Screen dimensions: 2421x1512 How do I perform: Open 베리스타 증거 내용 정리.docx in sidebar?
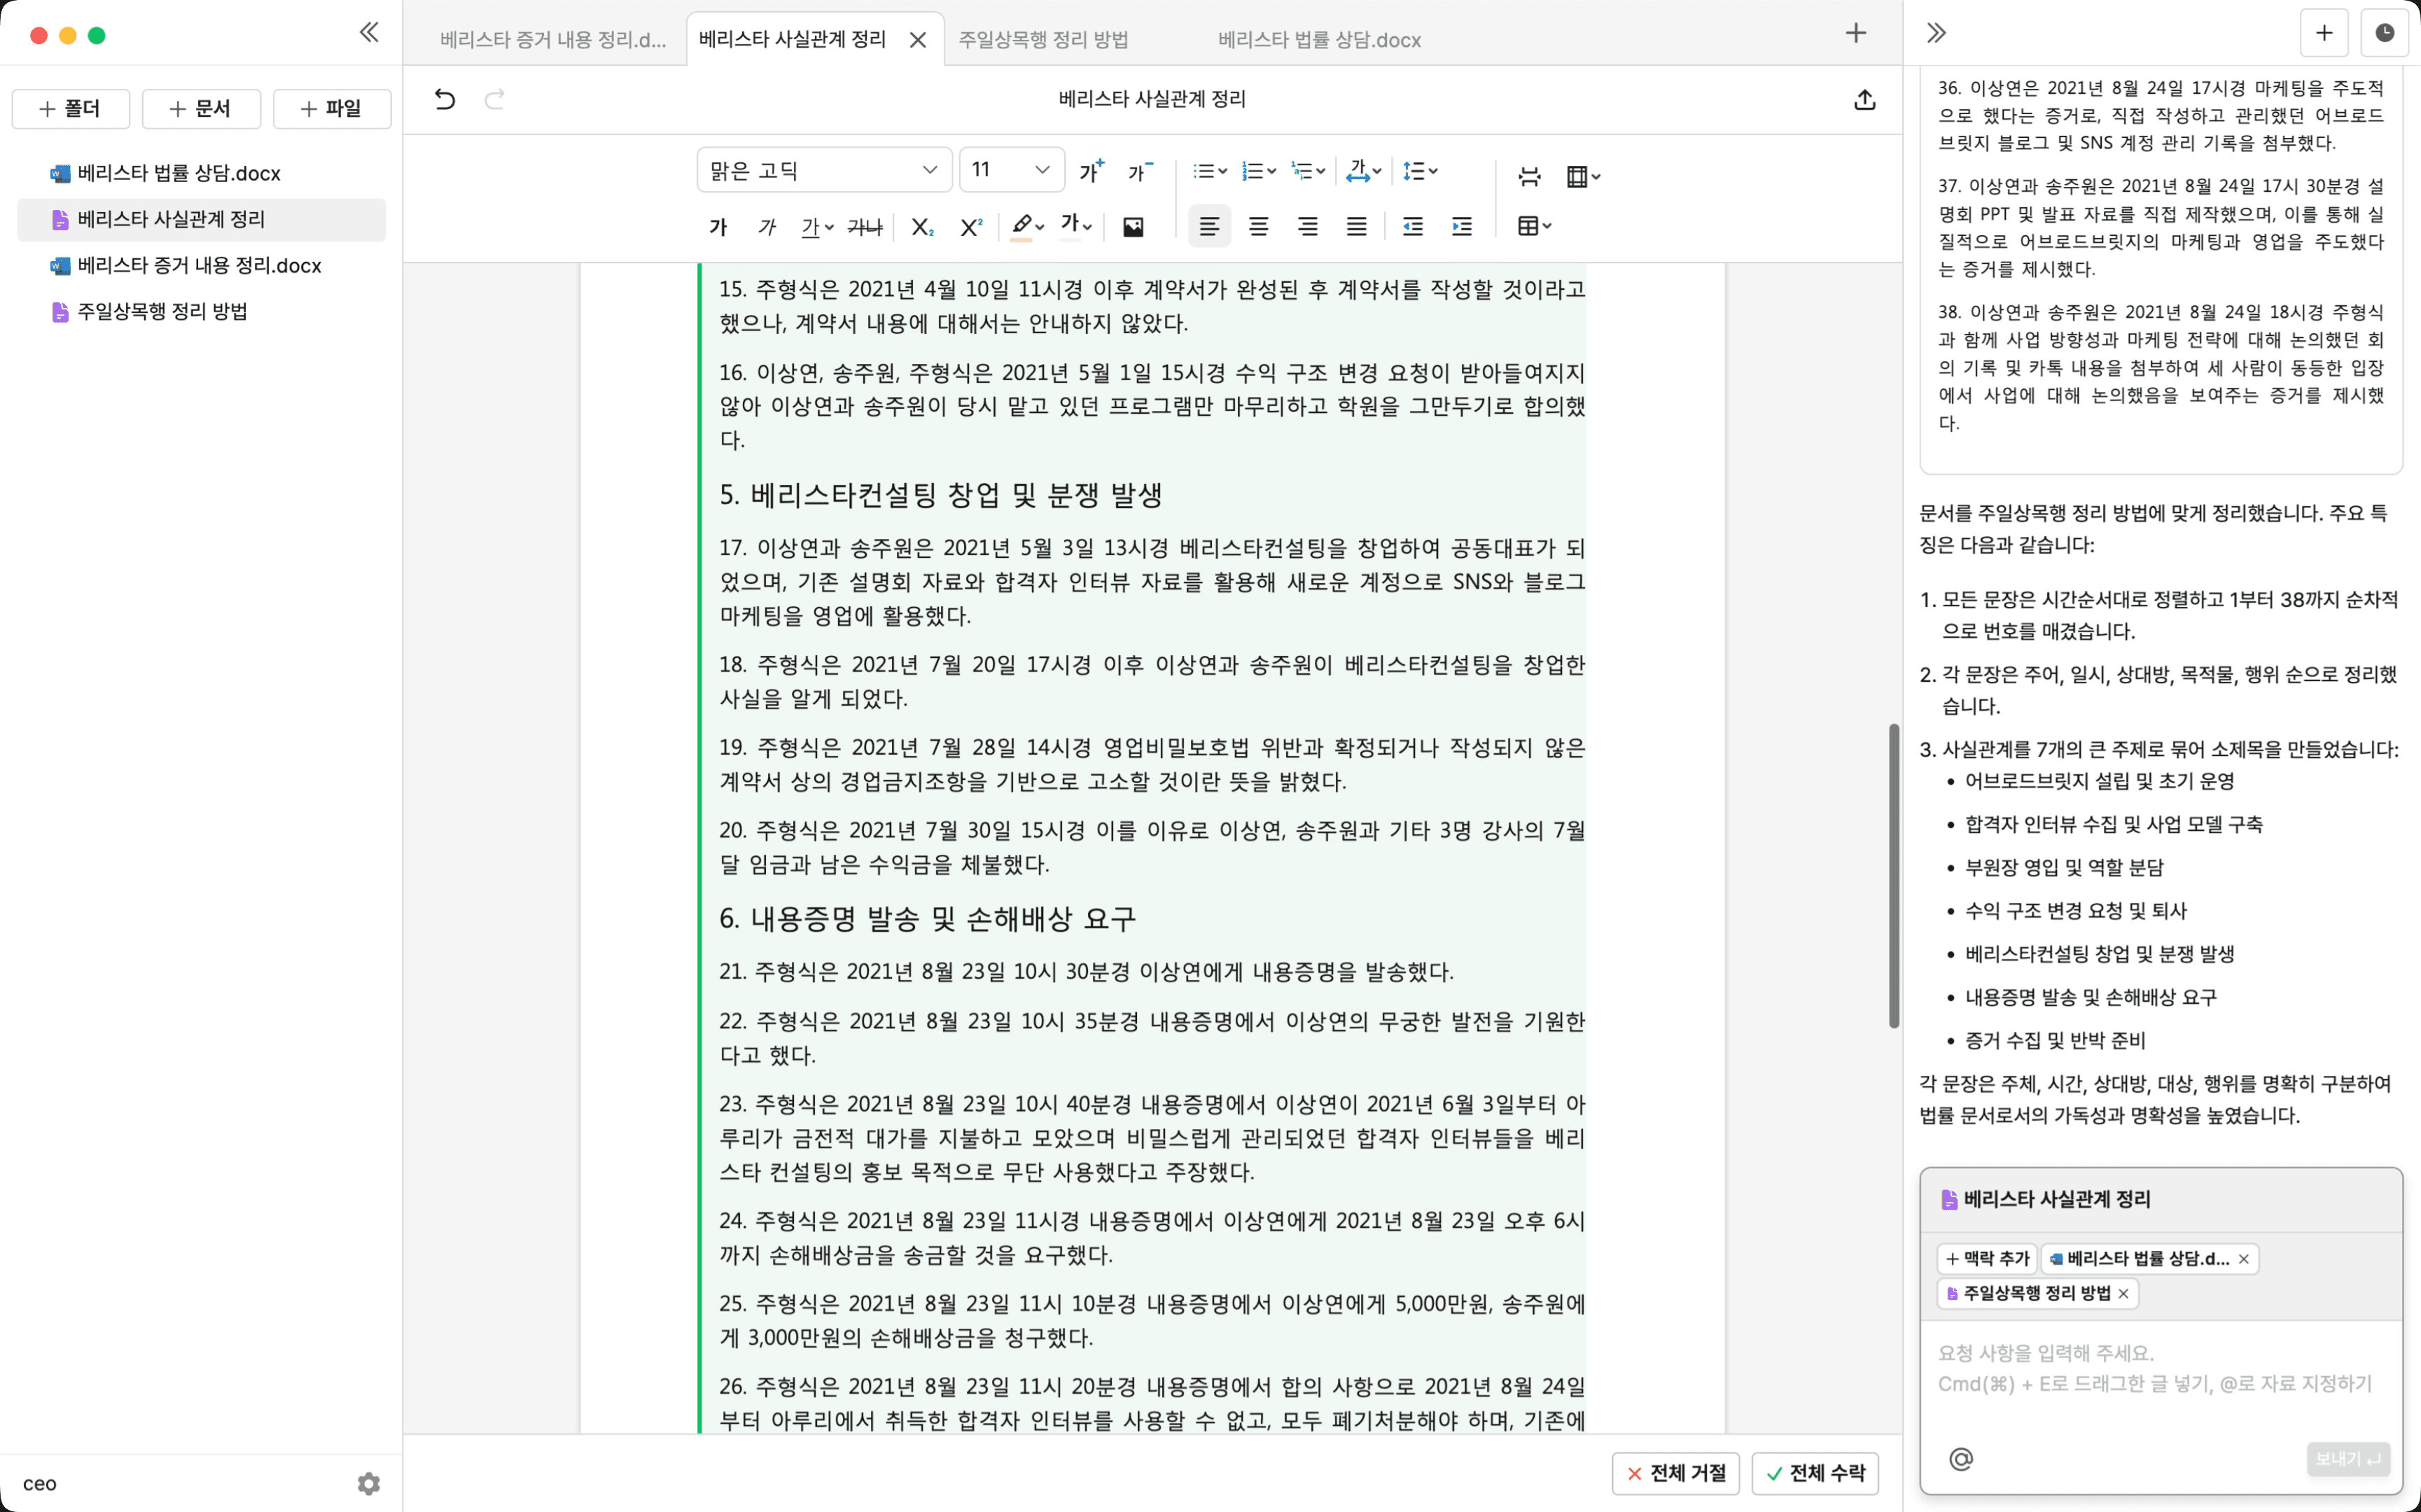click(x=201, y=266)
